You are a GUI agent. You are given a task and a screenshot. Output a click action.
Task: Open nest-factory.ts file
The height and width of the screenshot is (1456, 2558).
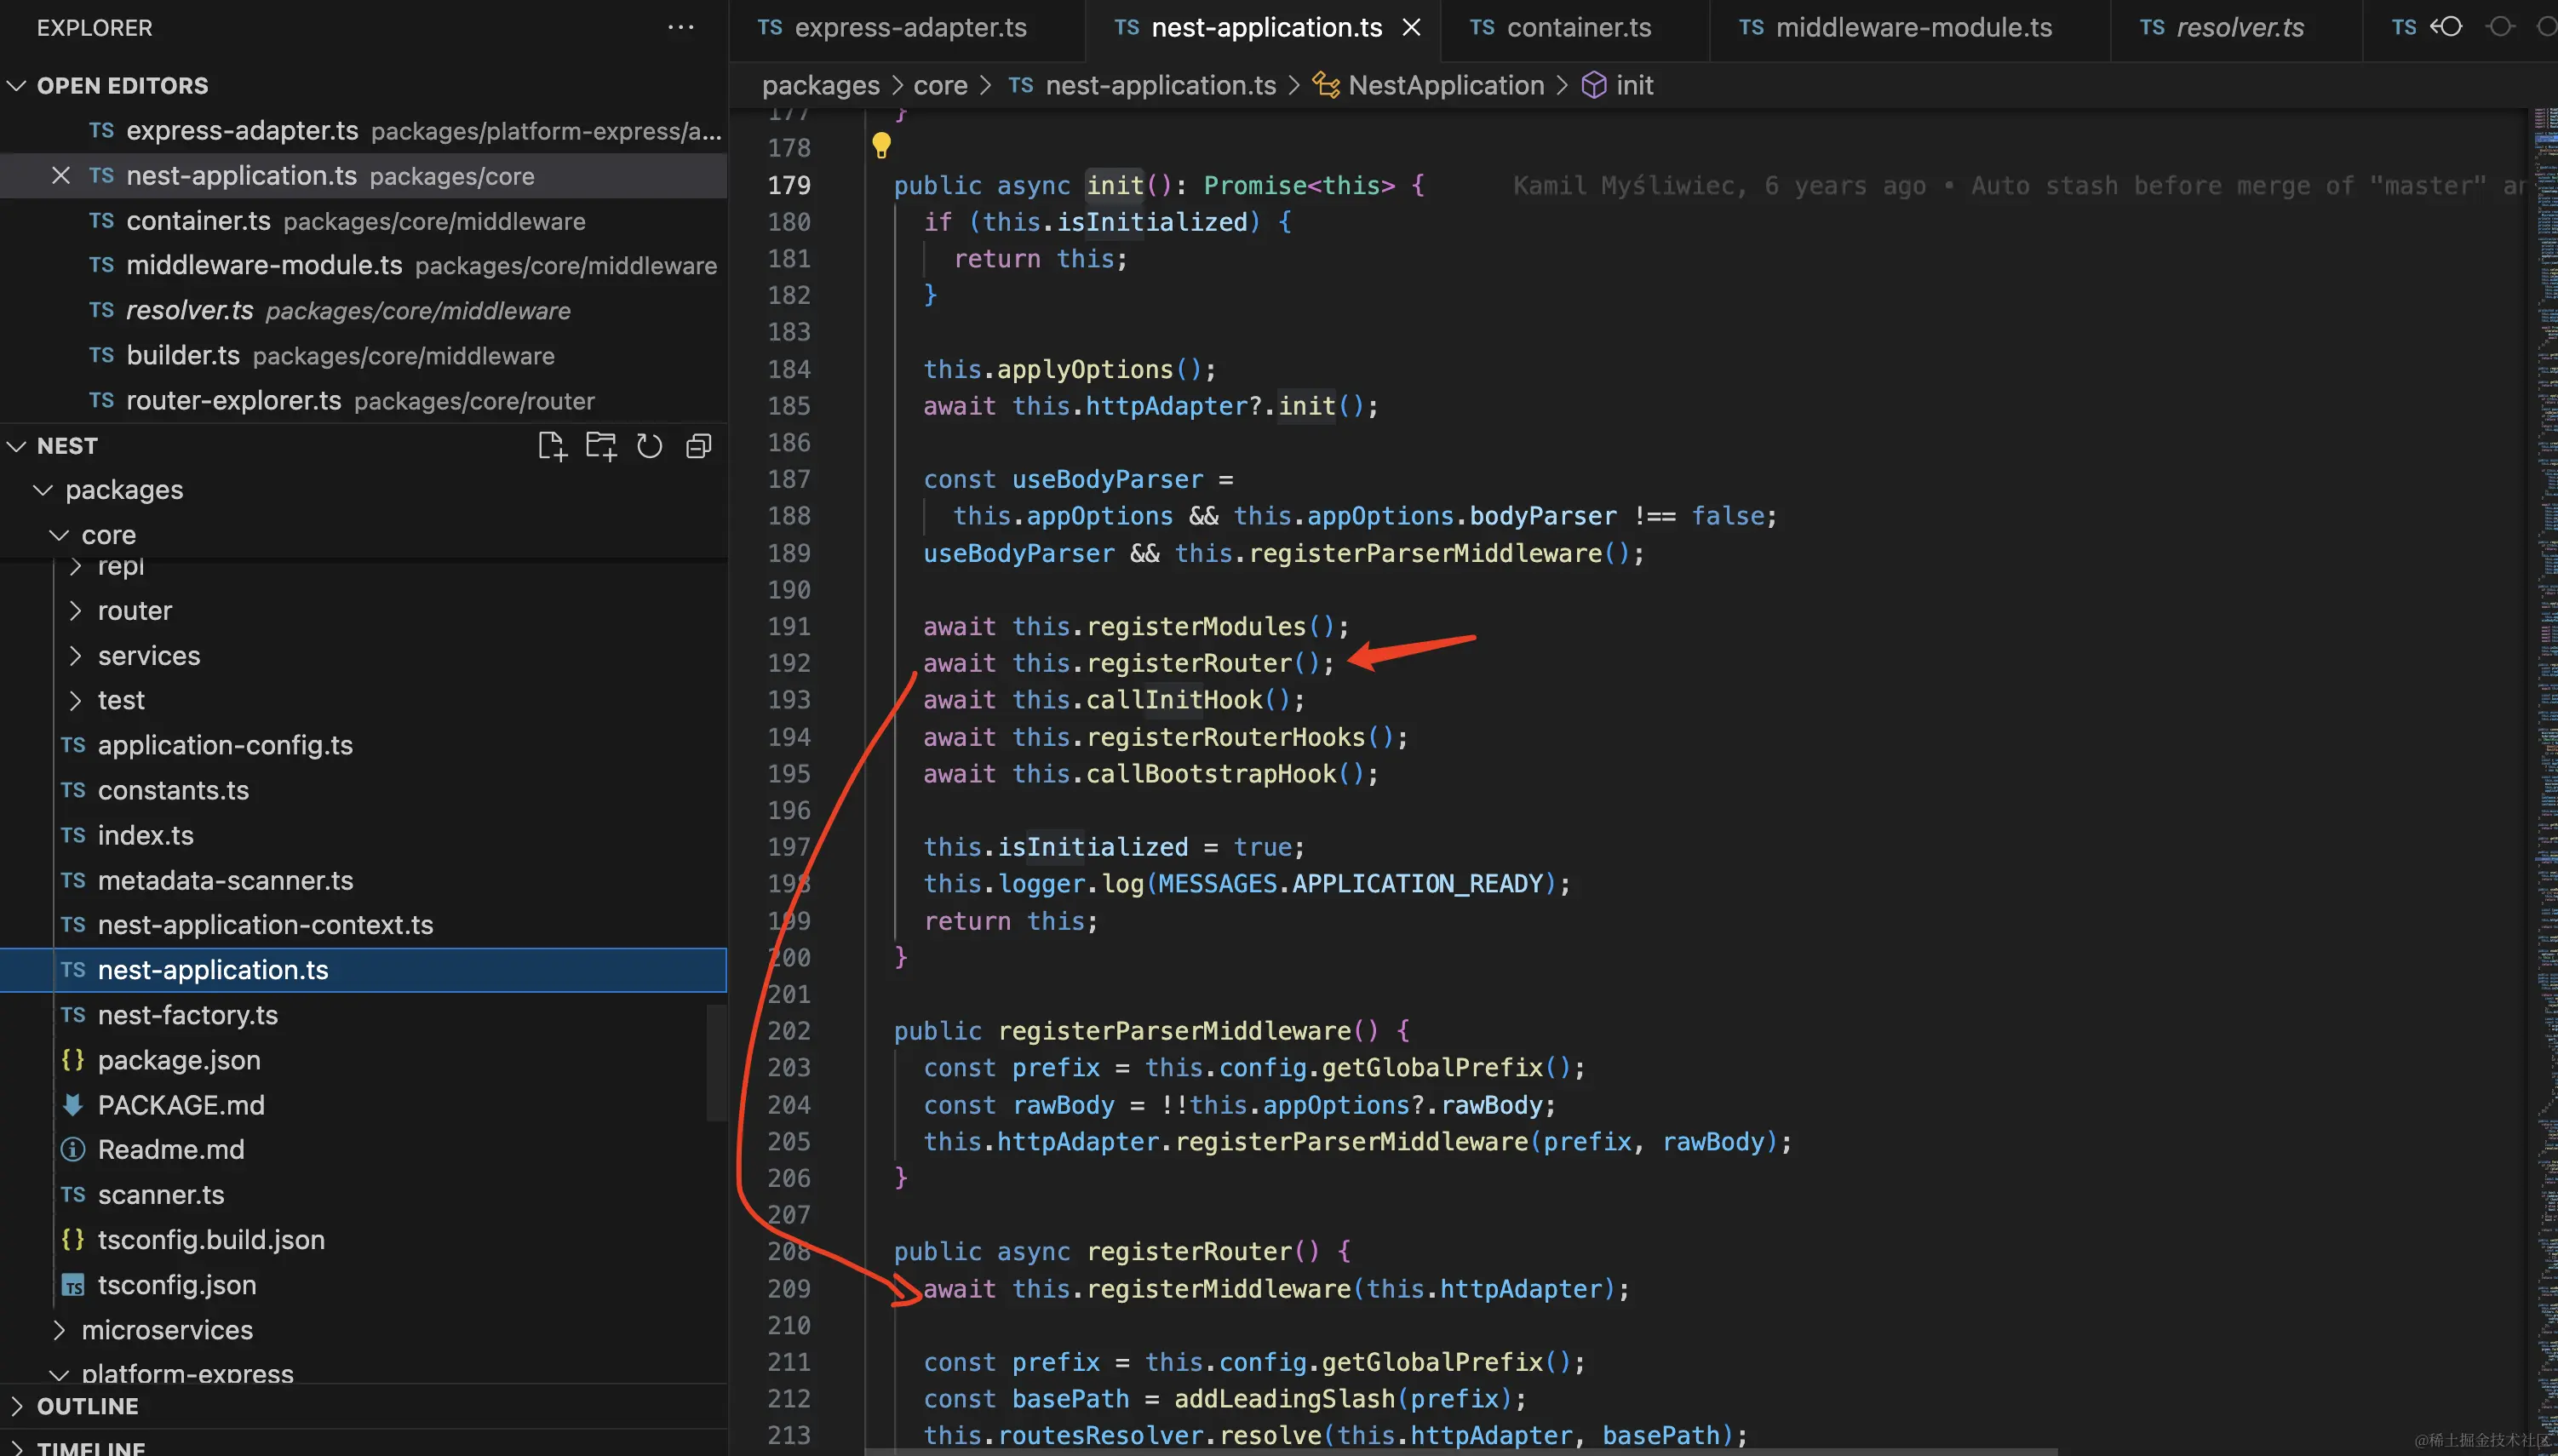click(364, 1015)
